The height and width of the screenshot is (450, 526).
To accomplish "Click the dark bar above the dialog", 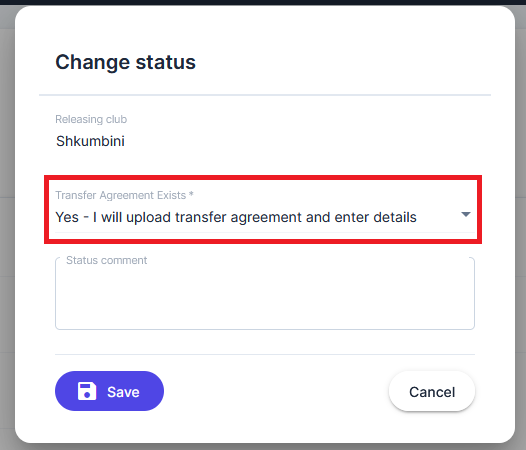I will click(263, 2).
